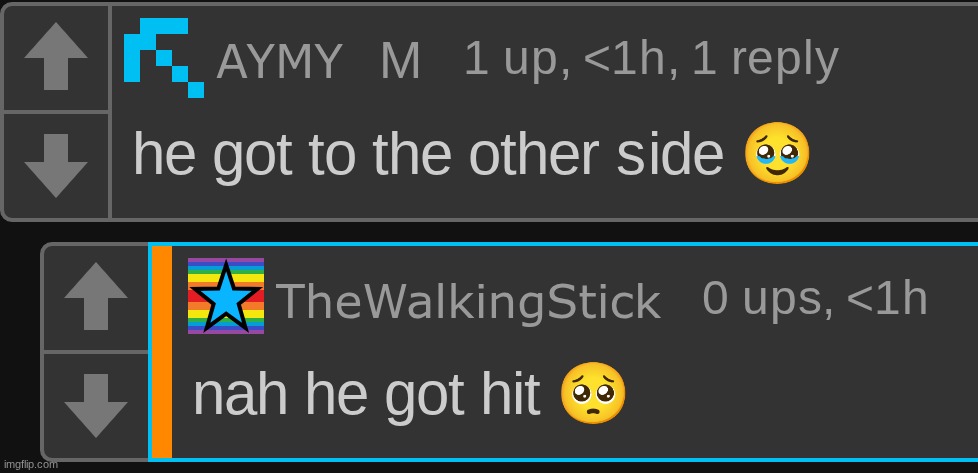978x473 pixels.
Task: Open TheWalkingStick's rainbow star avatar
Action: coord(226,296)
